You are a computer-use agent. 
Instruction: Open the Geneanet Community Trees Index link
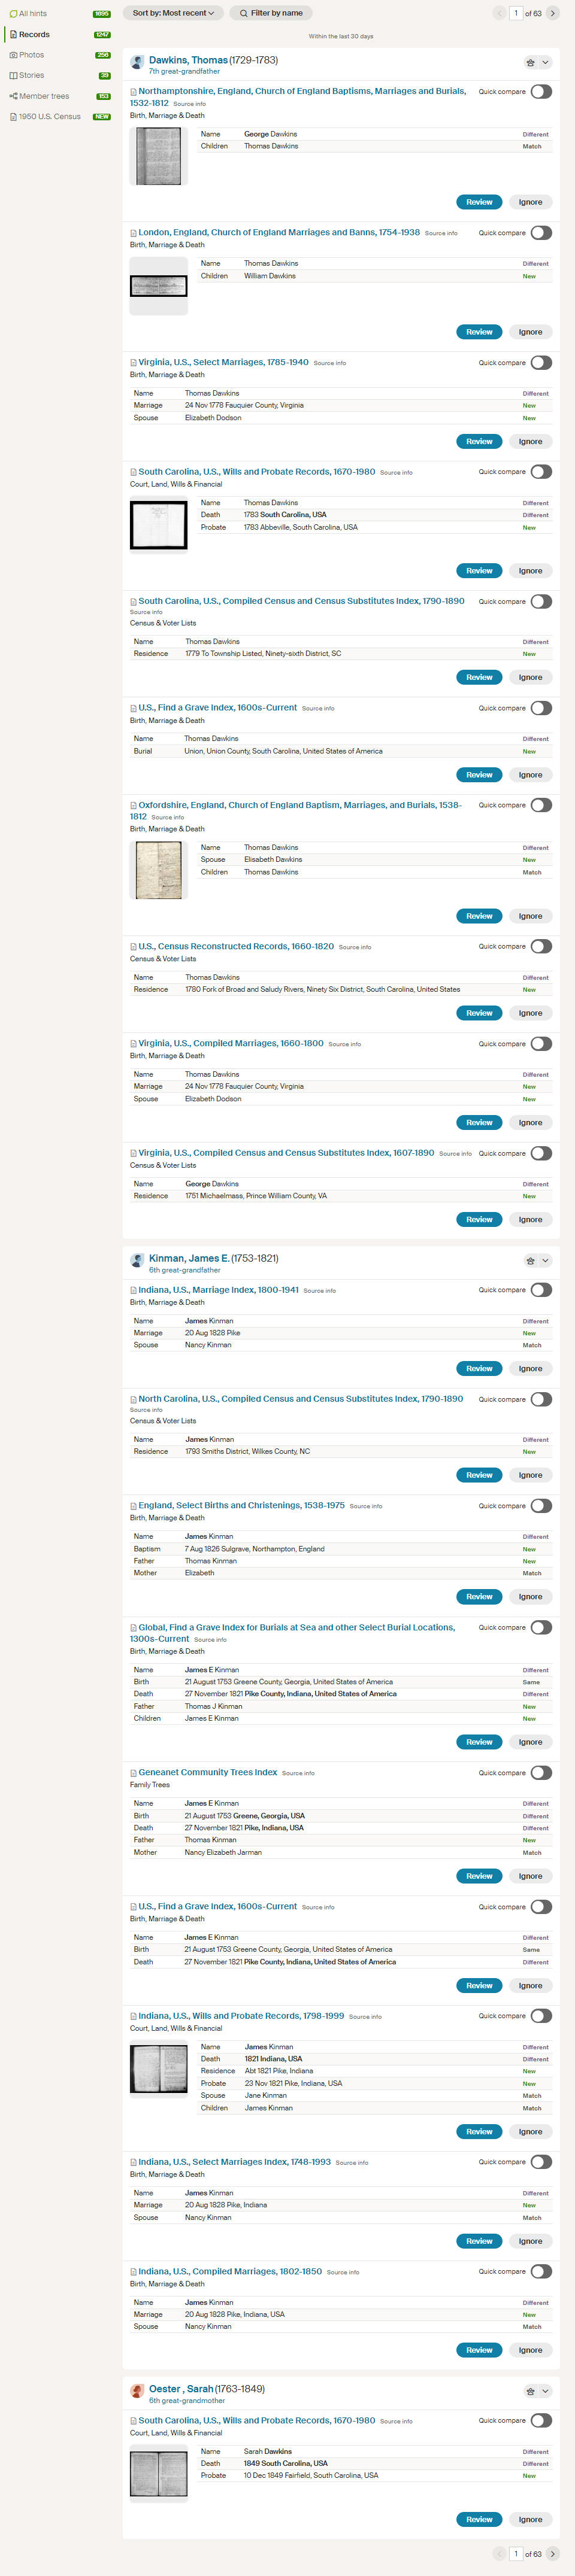[208, 1772]
